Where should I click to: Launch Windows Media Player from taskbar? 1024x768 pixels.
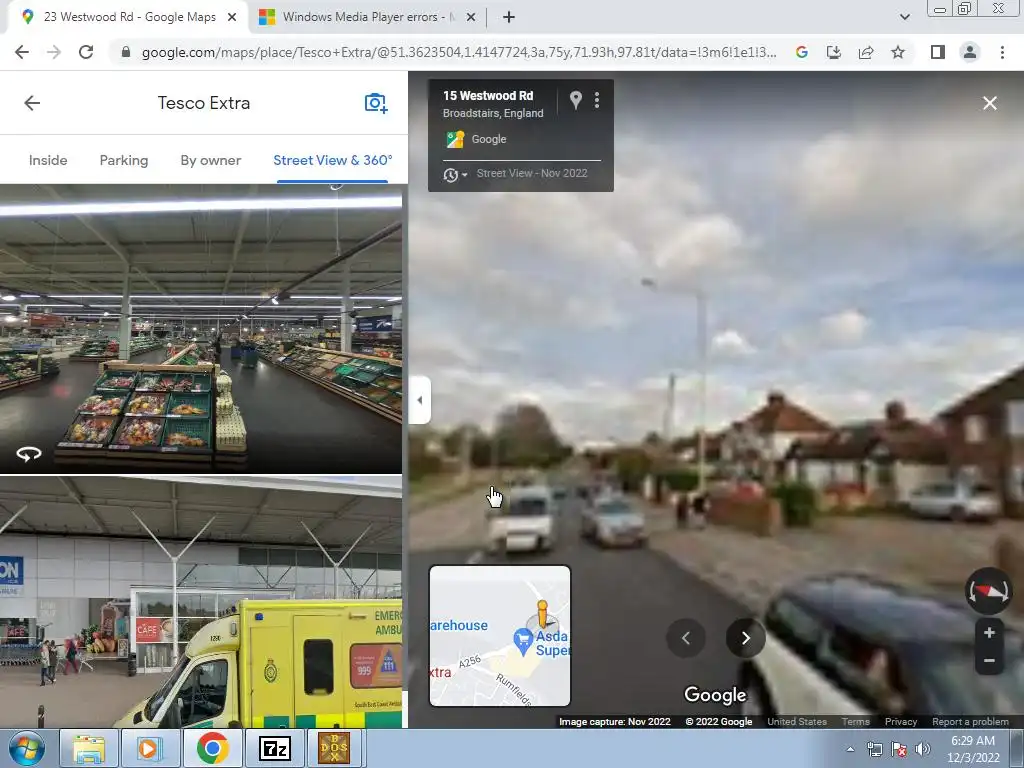pyautogui.click(x=150, y=748)
